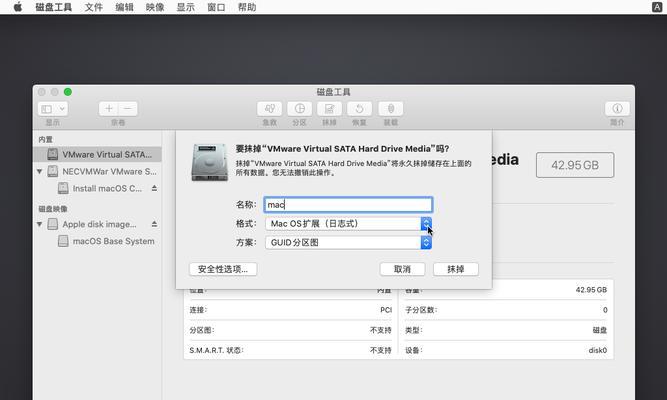Click the Partition (分区) toolbar icon
The height and width of the screenshot is (400, 667).
click(x=299, y=109)
